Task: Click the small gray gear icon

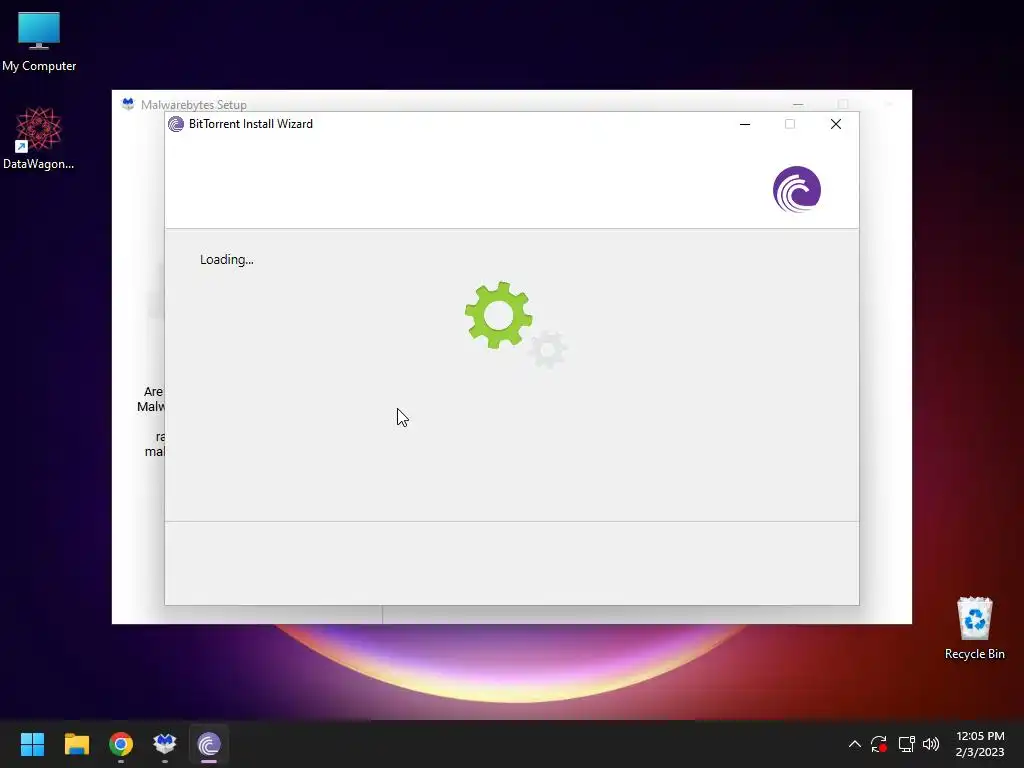Action: click(x=547, y=349)
